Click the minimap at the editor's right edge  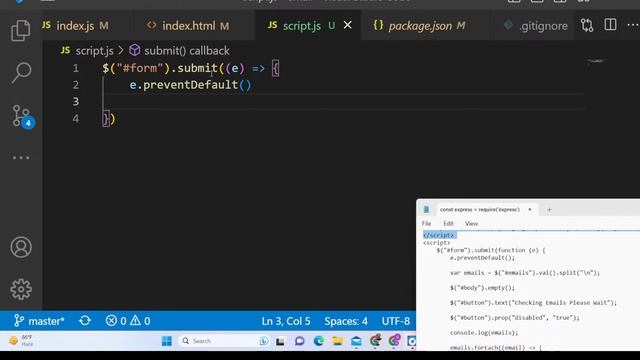[596, 61]
